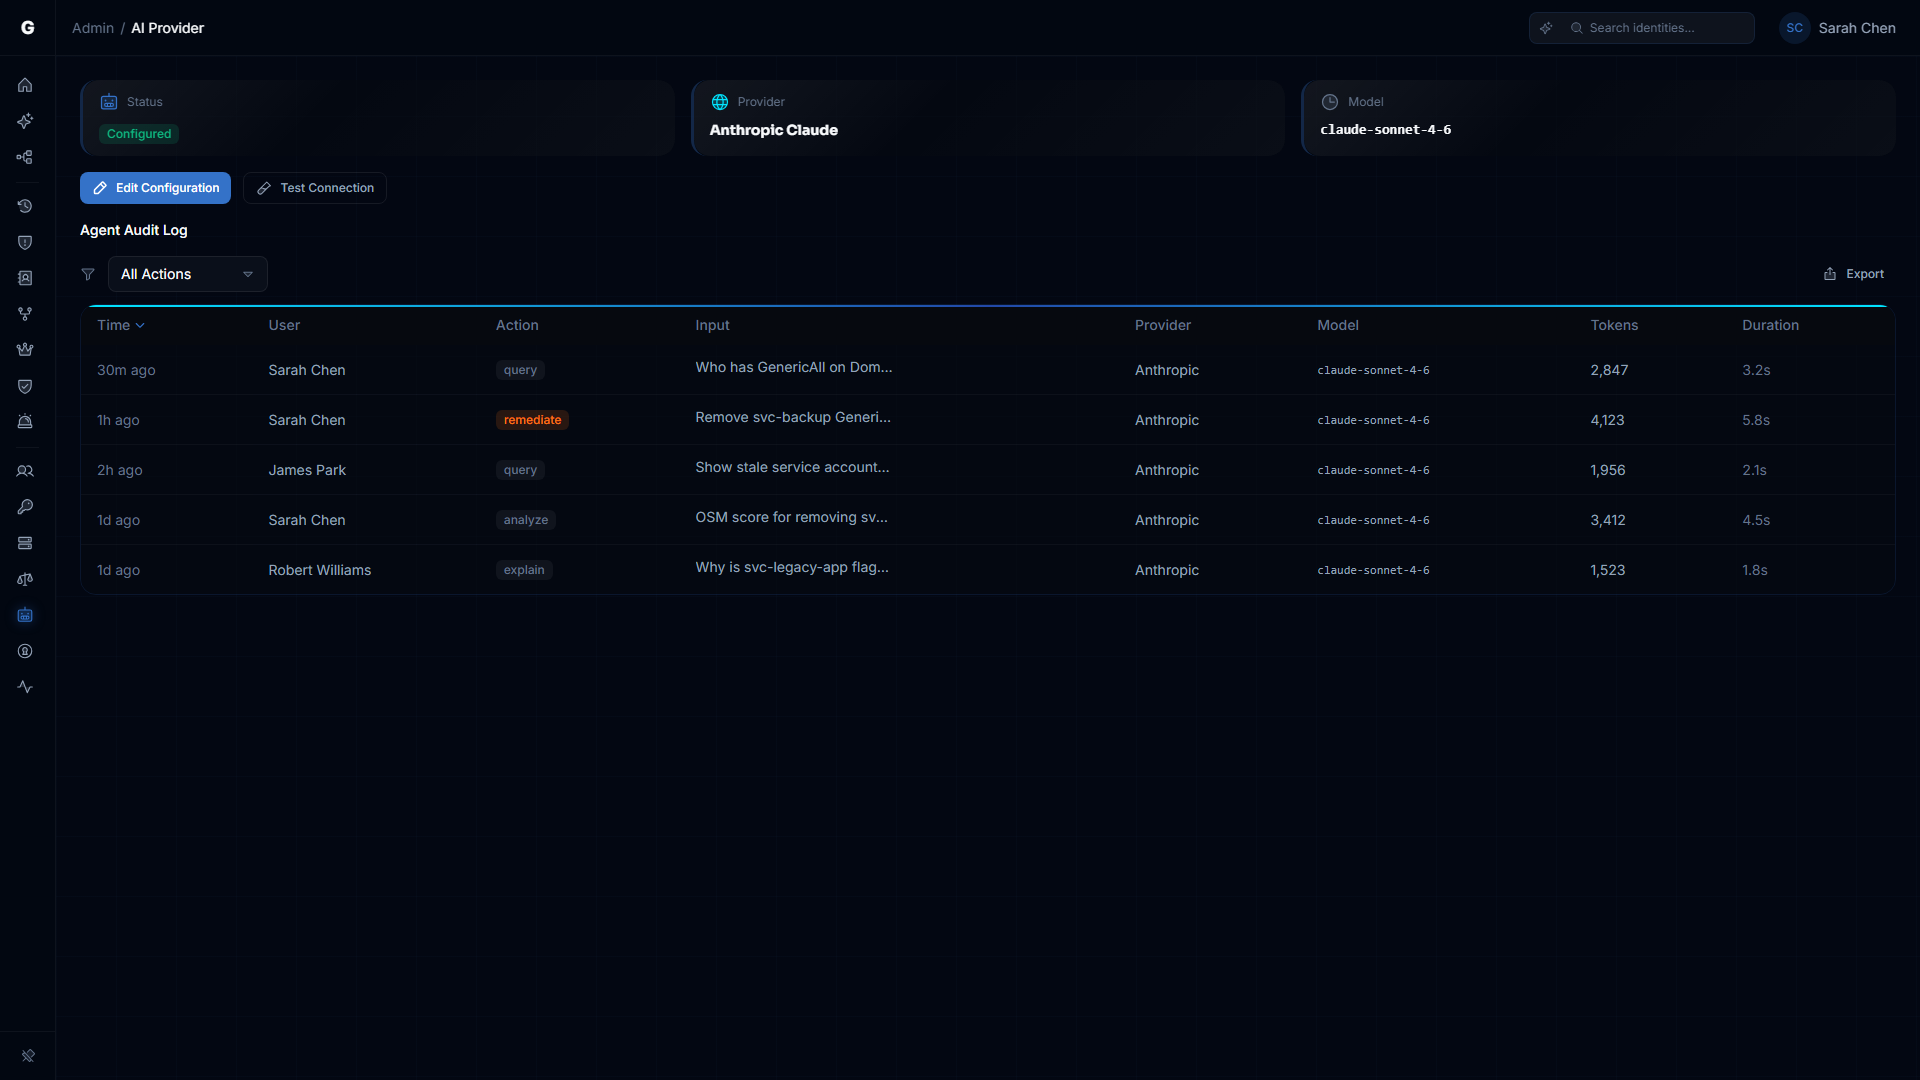Open the filter funnel next to All Actions

(88, 273)
